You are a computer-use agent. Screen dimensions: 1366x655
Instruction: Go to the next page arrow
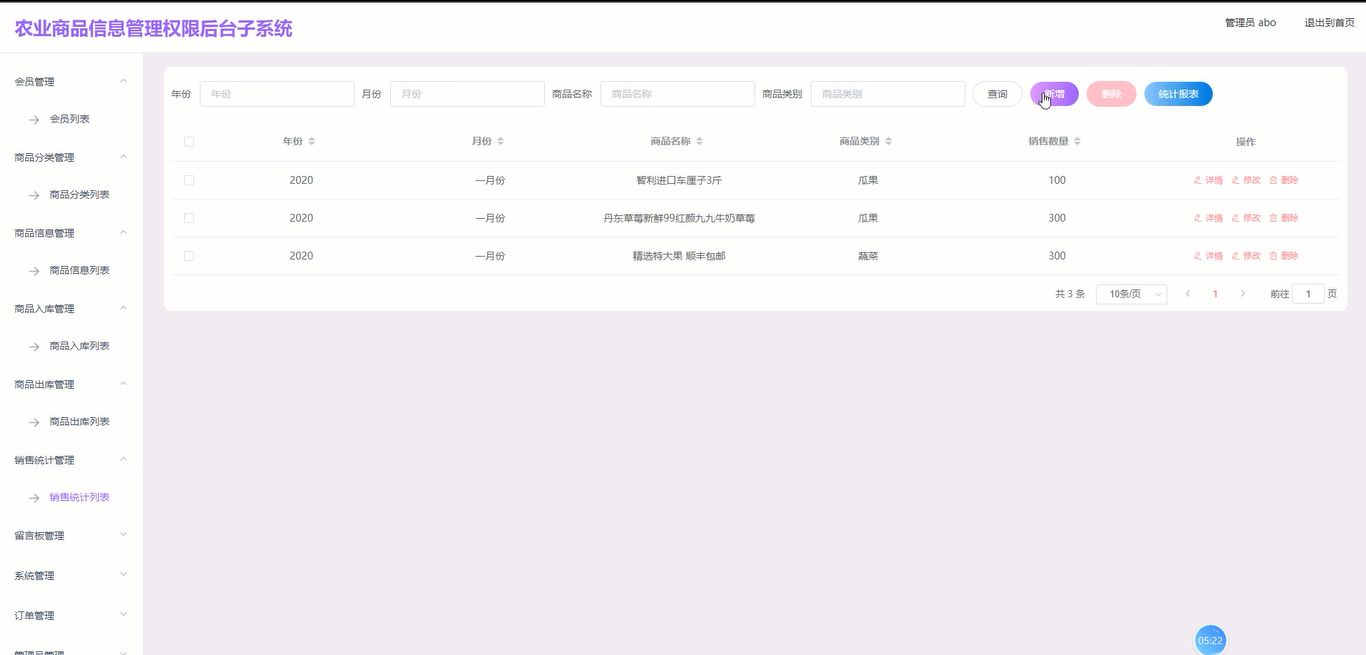pos(1243,294)
